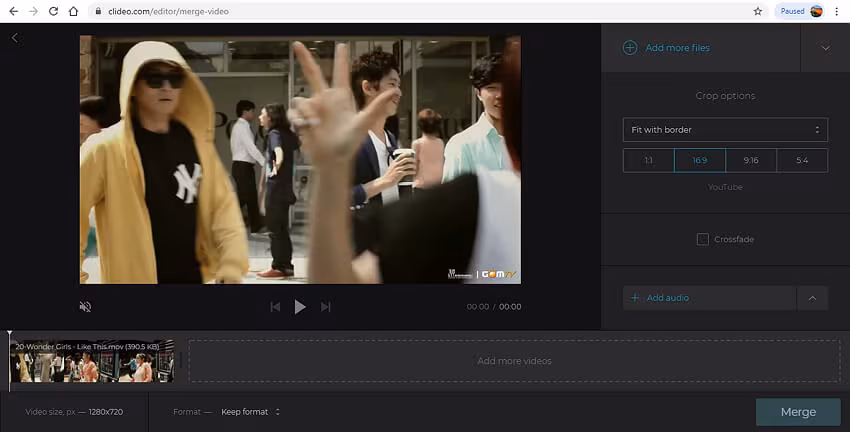
Task: Click the Add audio button
Action: [709, 298]
